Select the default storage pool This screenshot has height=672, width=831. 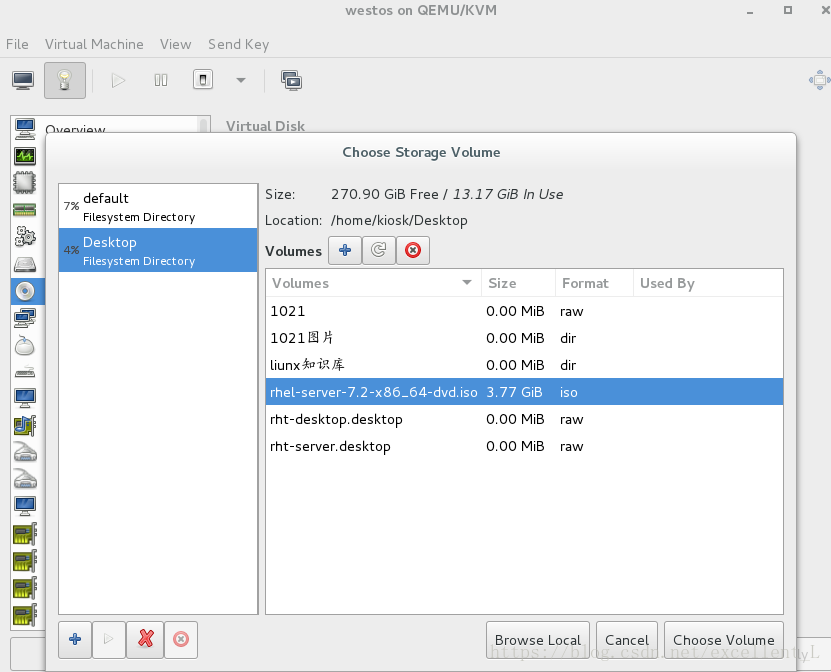[158, 206]
